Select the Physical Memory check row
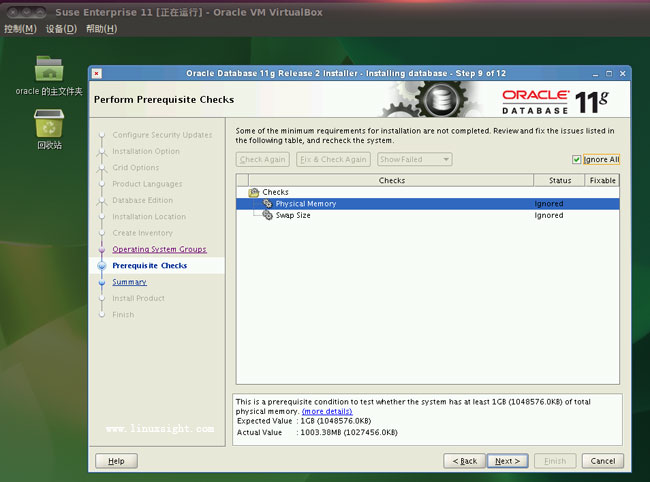The image size is (650, 482). pyautogui.click(x=428, y=203)
